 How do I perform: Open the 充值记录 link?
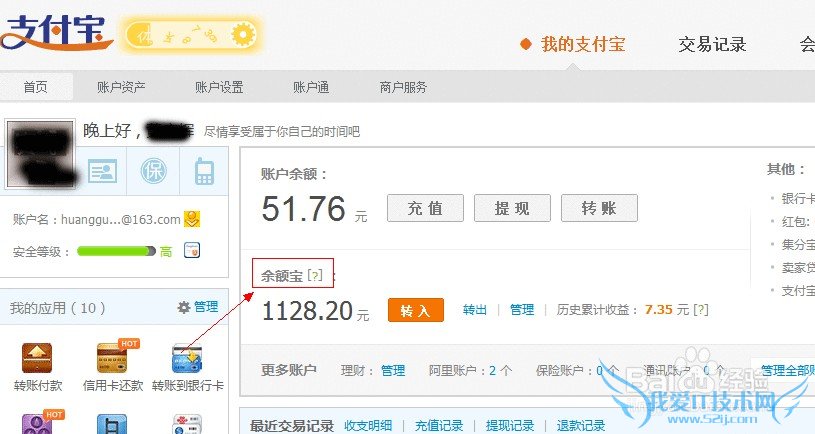click(439, 426)
